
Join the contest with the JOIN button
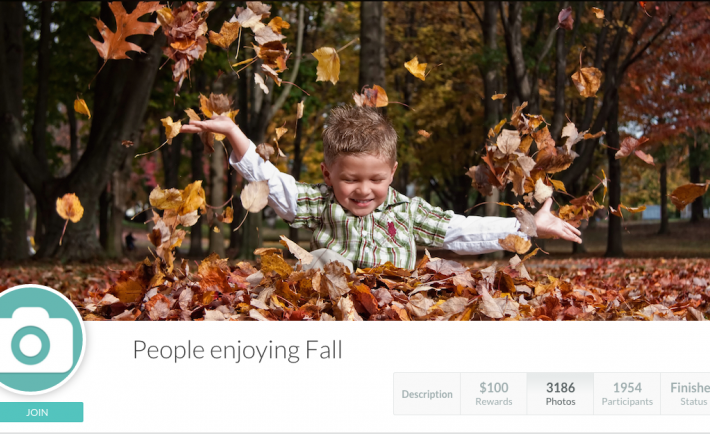41,412
